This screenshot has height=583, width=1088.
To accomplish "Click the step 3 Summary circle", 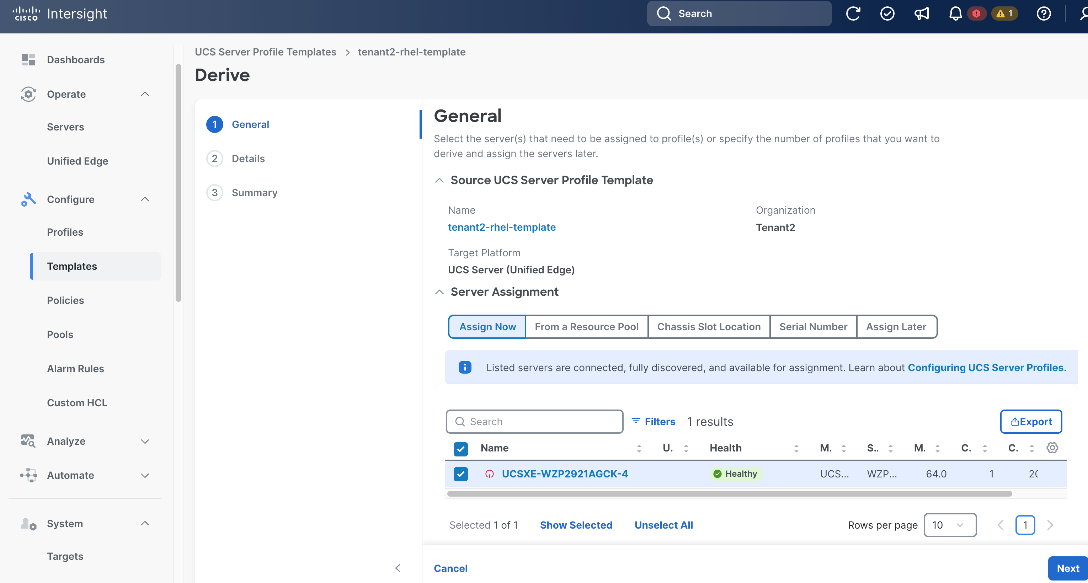I will tap(214, 193).
